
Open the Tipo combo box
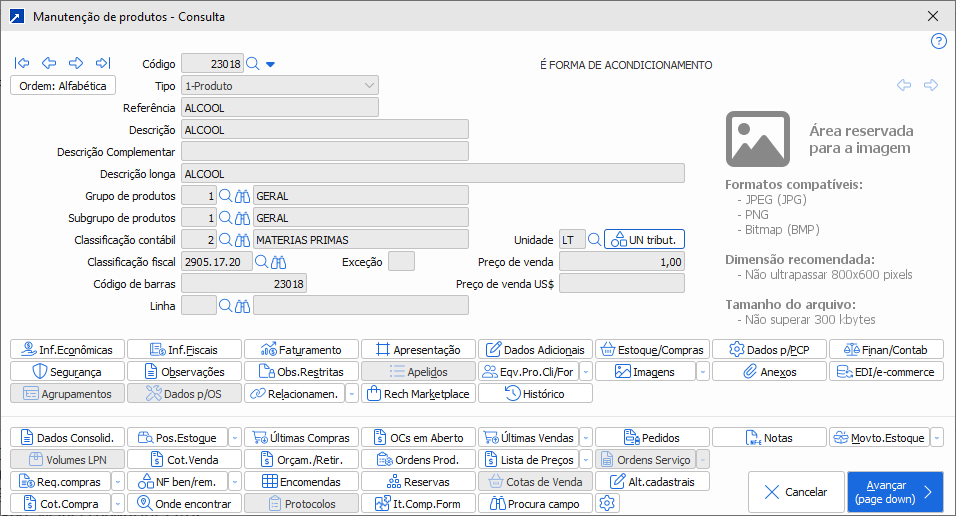coord(280,86)
